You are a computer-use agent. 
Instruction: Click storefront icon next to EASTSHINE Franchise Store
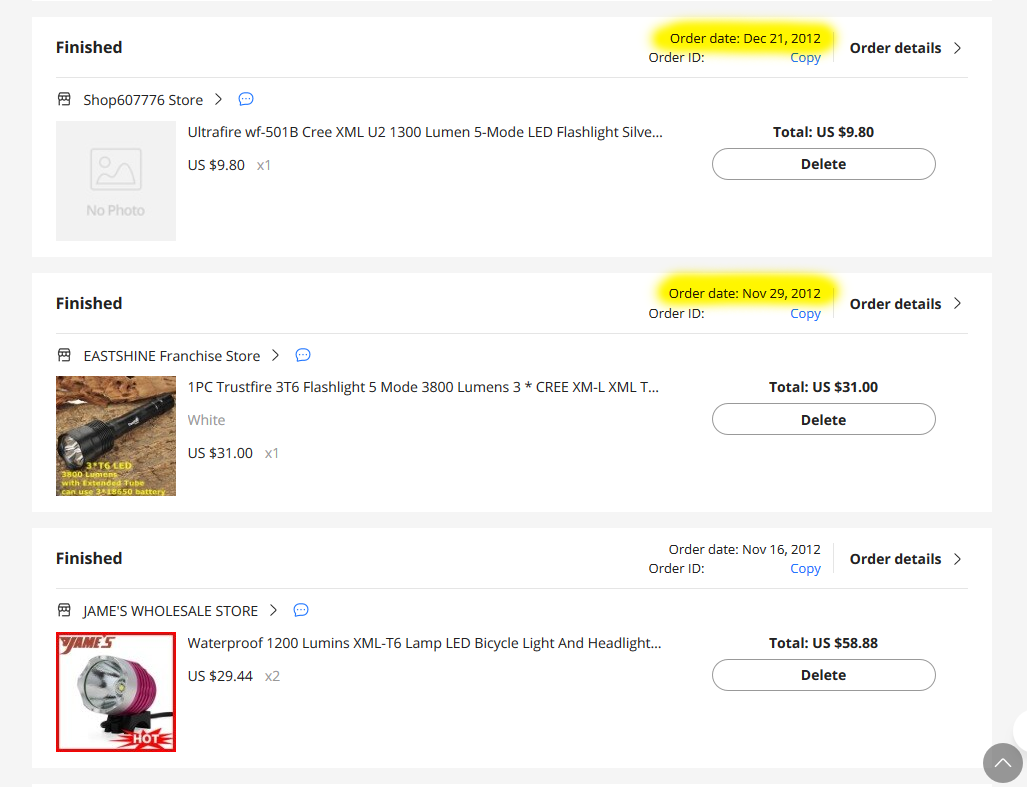coord(64,356)
